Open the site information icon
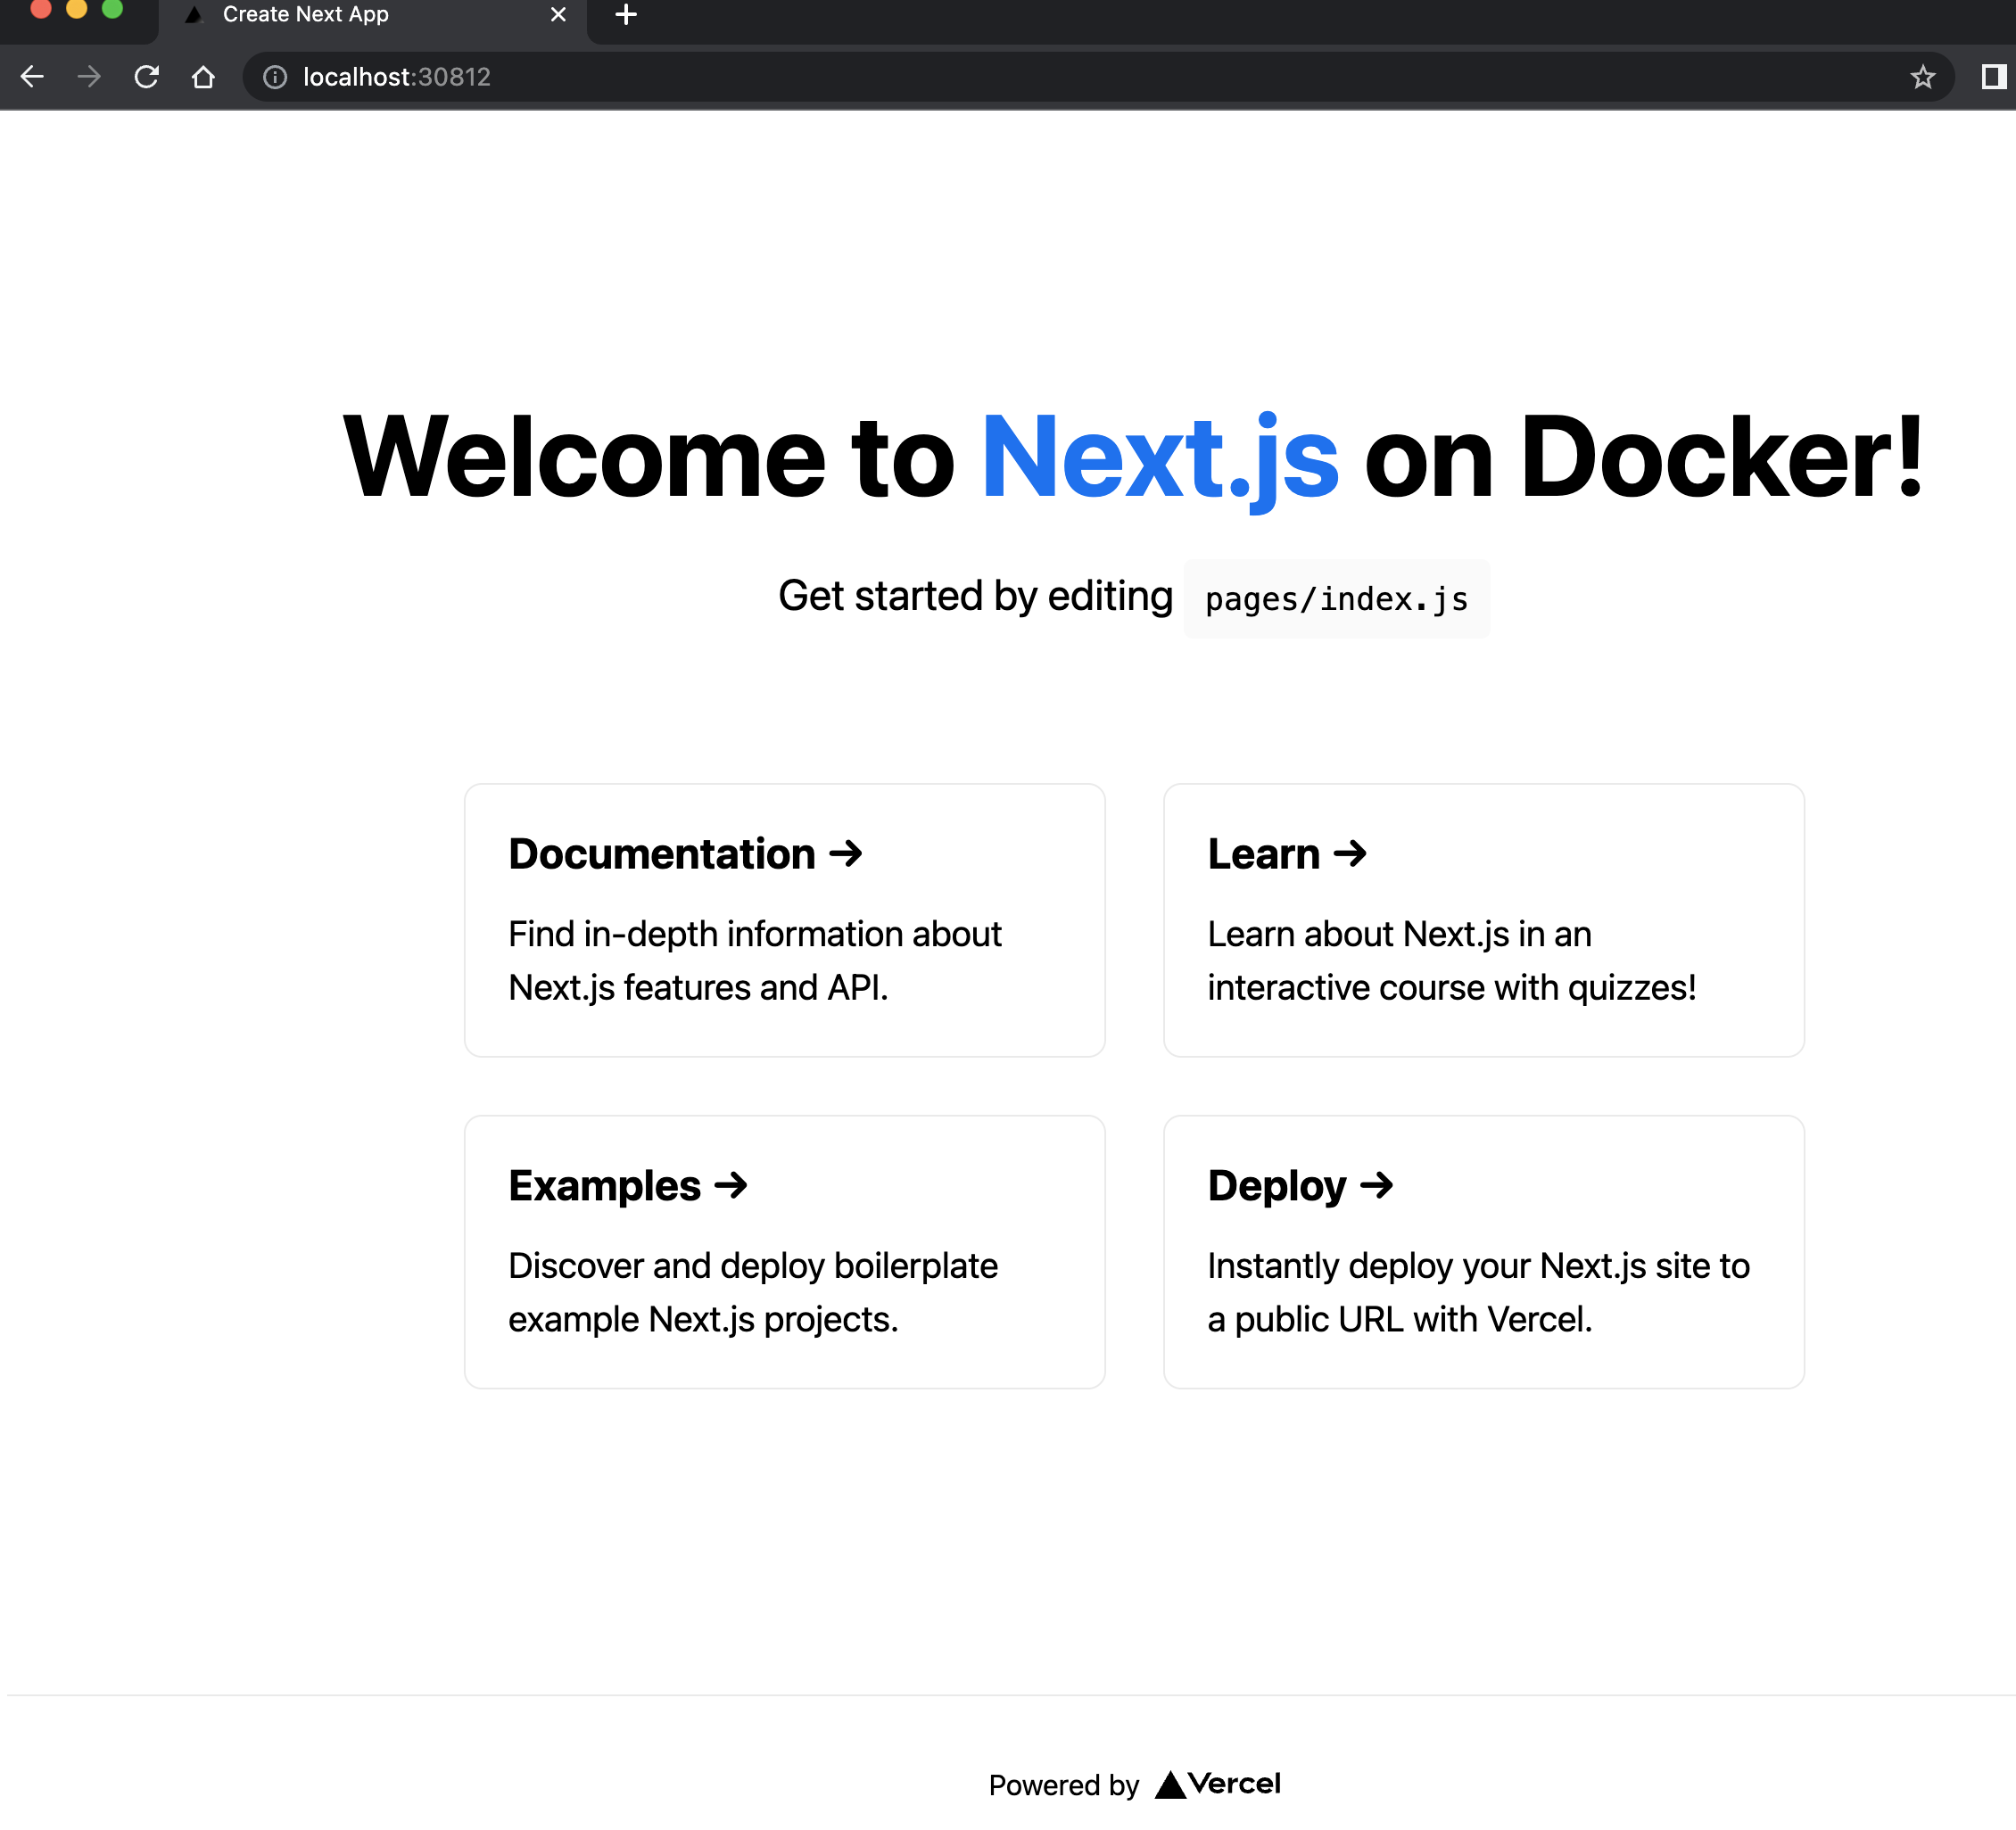The width and height of the screenshot is (2016, 1830). 275,77
